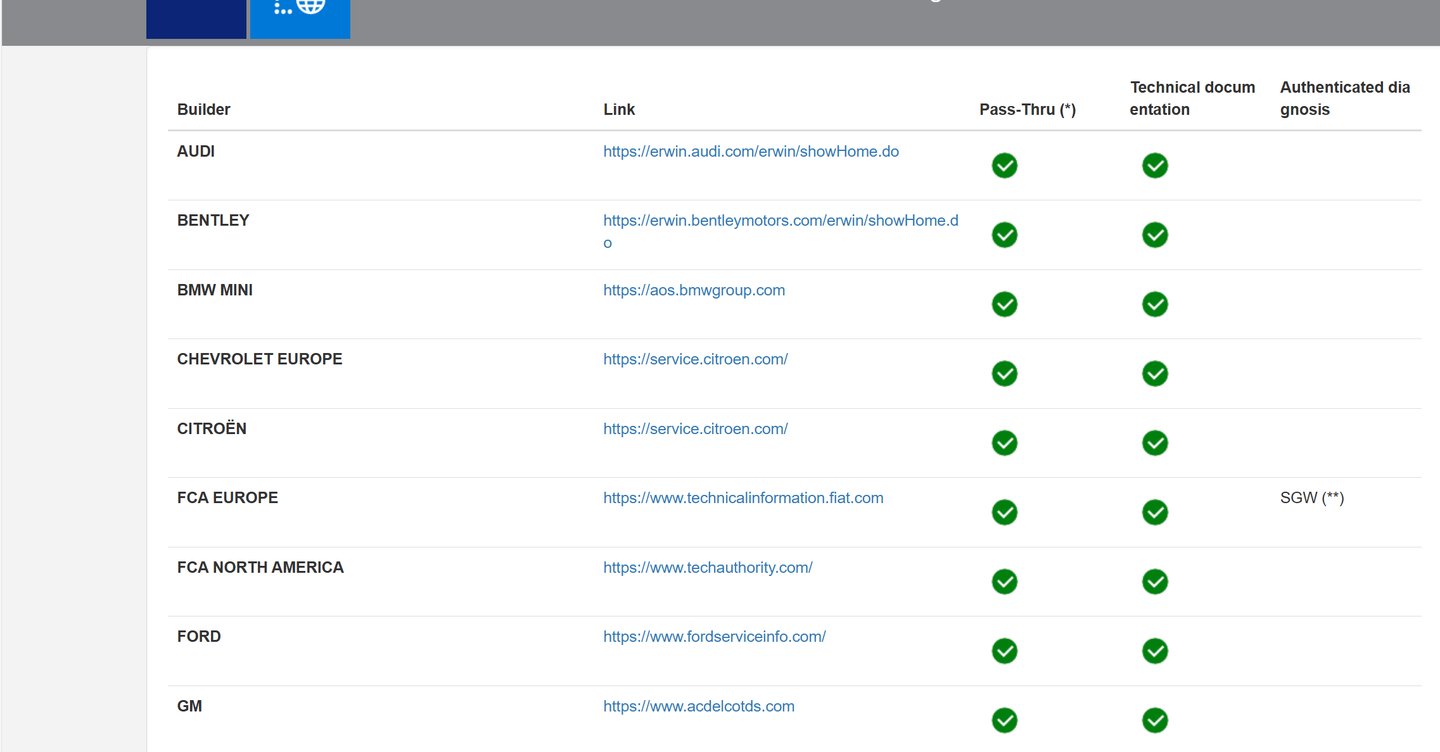Click CHEVROLET EUROPE Technical documentation checkmark
The height and width of the screenshot is (752, 1440).
tap(1155, 374)
